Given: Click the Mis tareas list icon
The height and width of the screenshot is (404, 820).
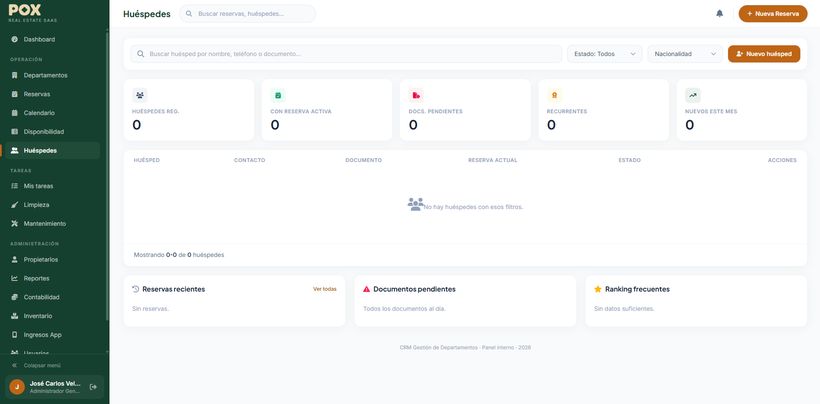Looking at the screenshot, I should (x=14, y=186).
